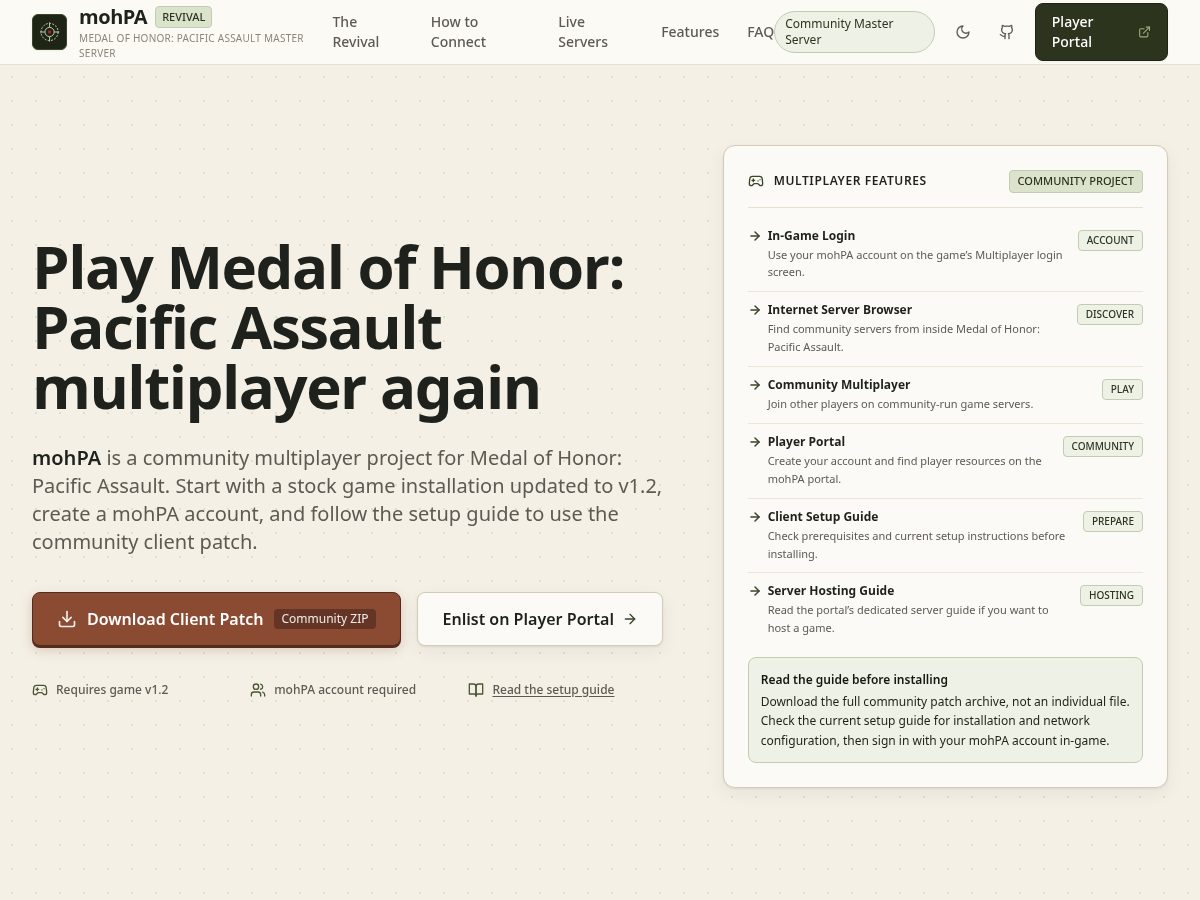This screenshot has width=1200, height=900.
Task: Click the REVIVAL badge near the logo
Action: [x=183, y=17]
